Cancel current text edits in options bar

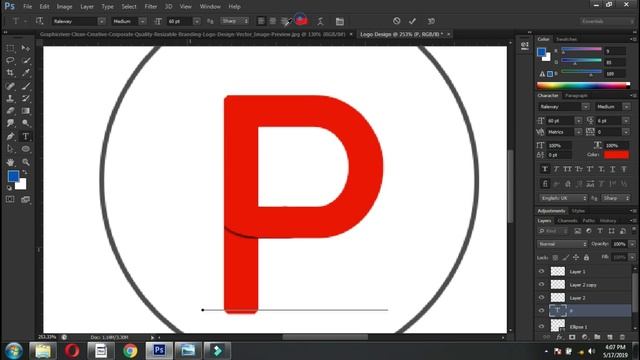tap(396, 21)
